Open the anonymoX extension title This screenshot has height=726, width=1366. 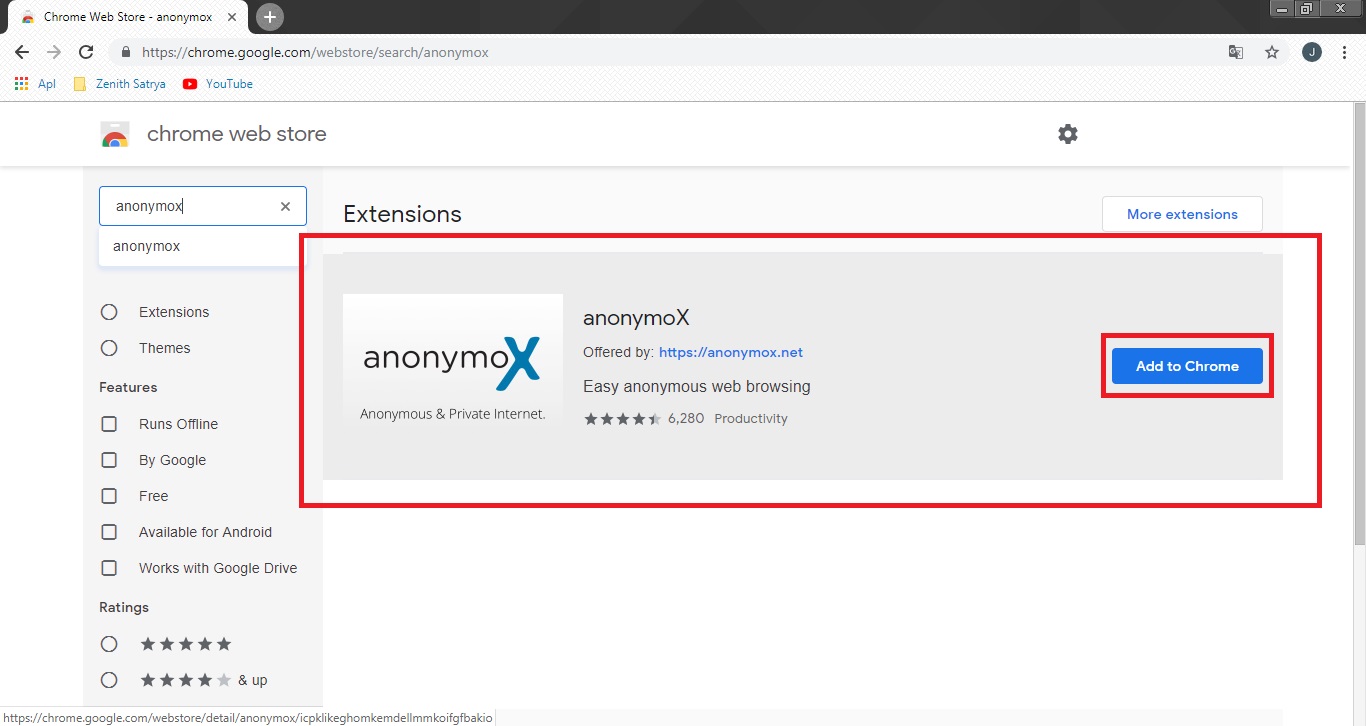pyautogui.click(x=636, y=318)
